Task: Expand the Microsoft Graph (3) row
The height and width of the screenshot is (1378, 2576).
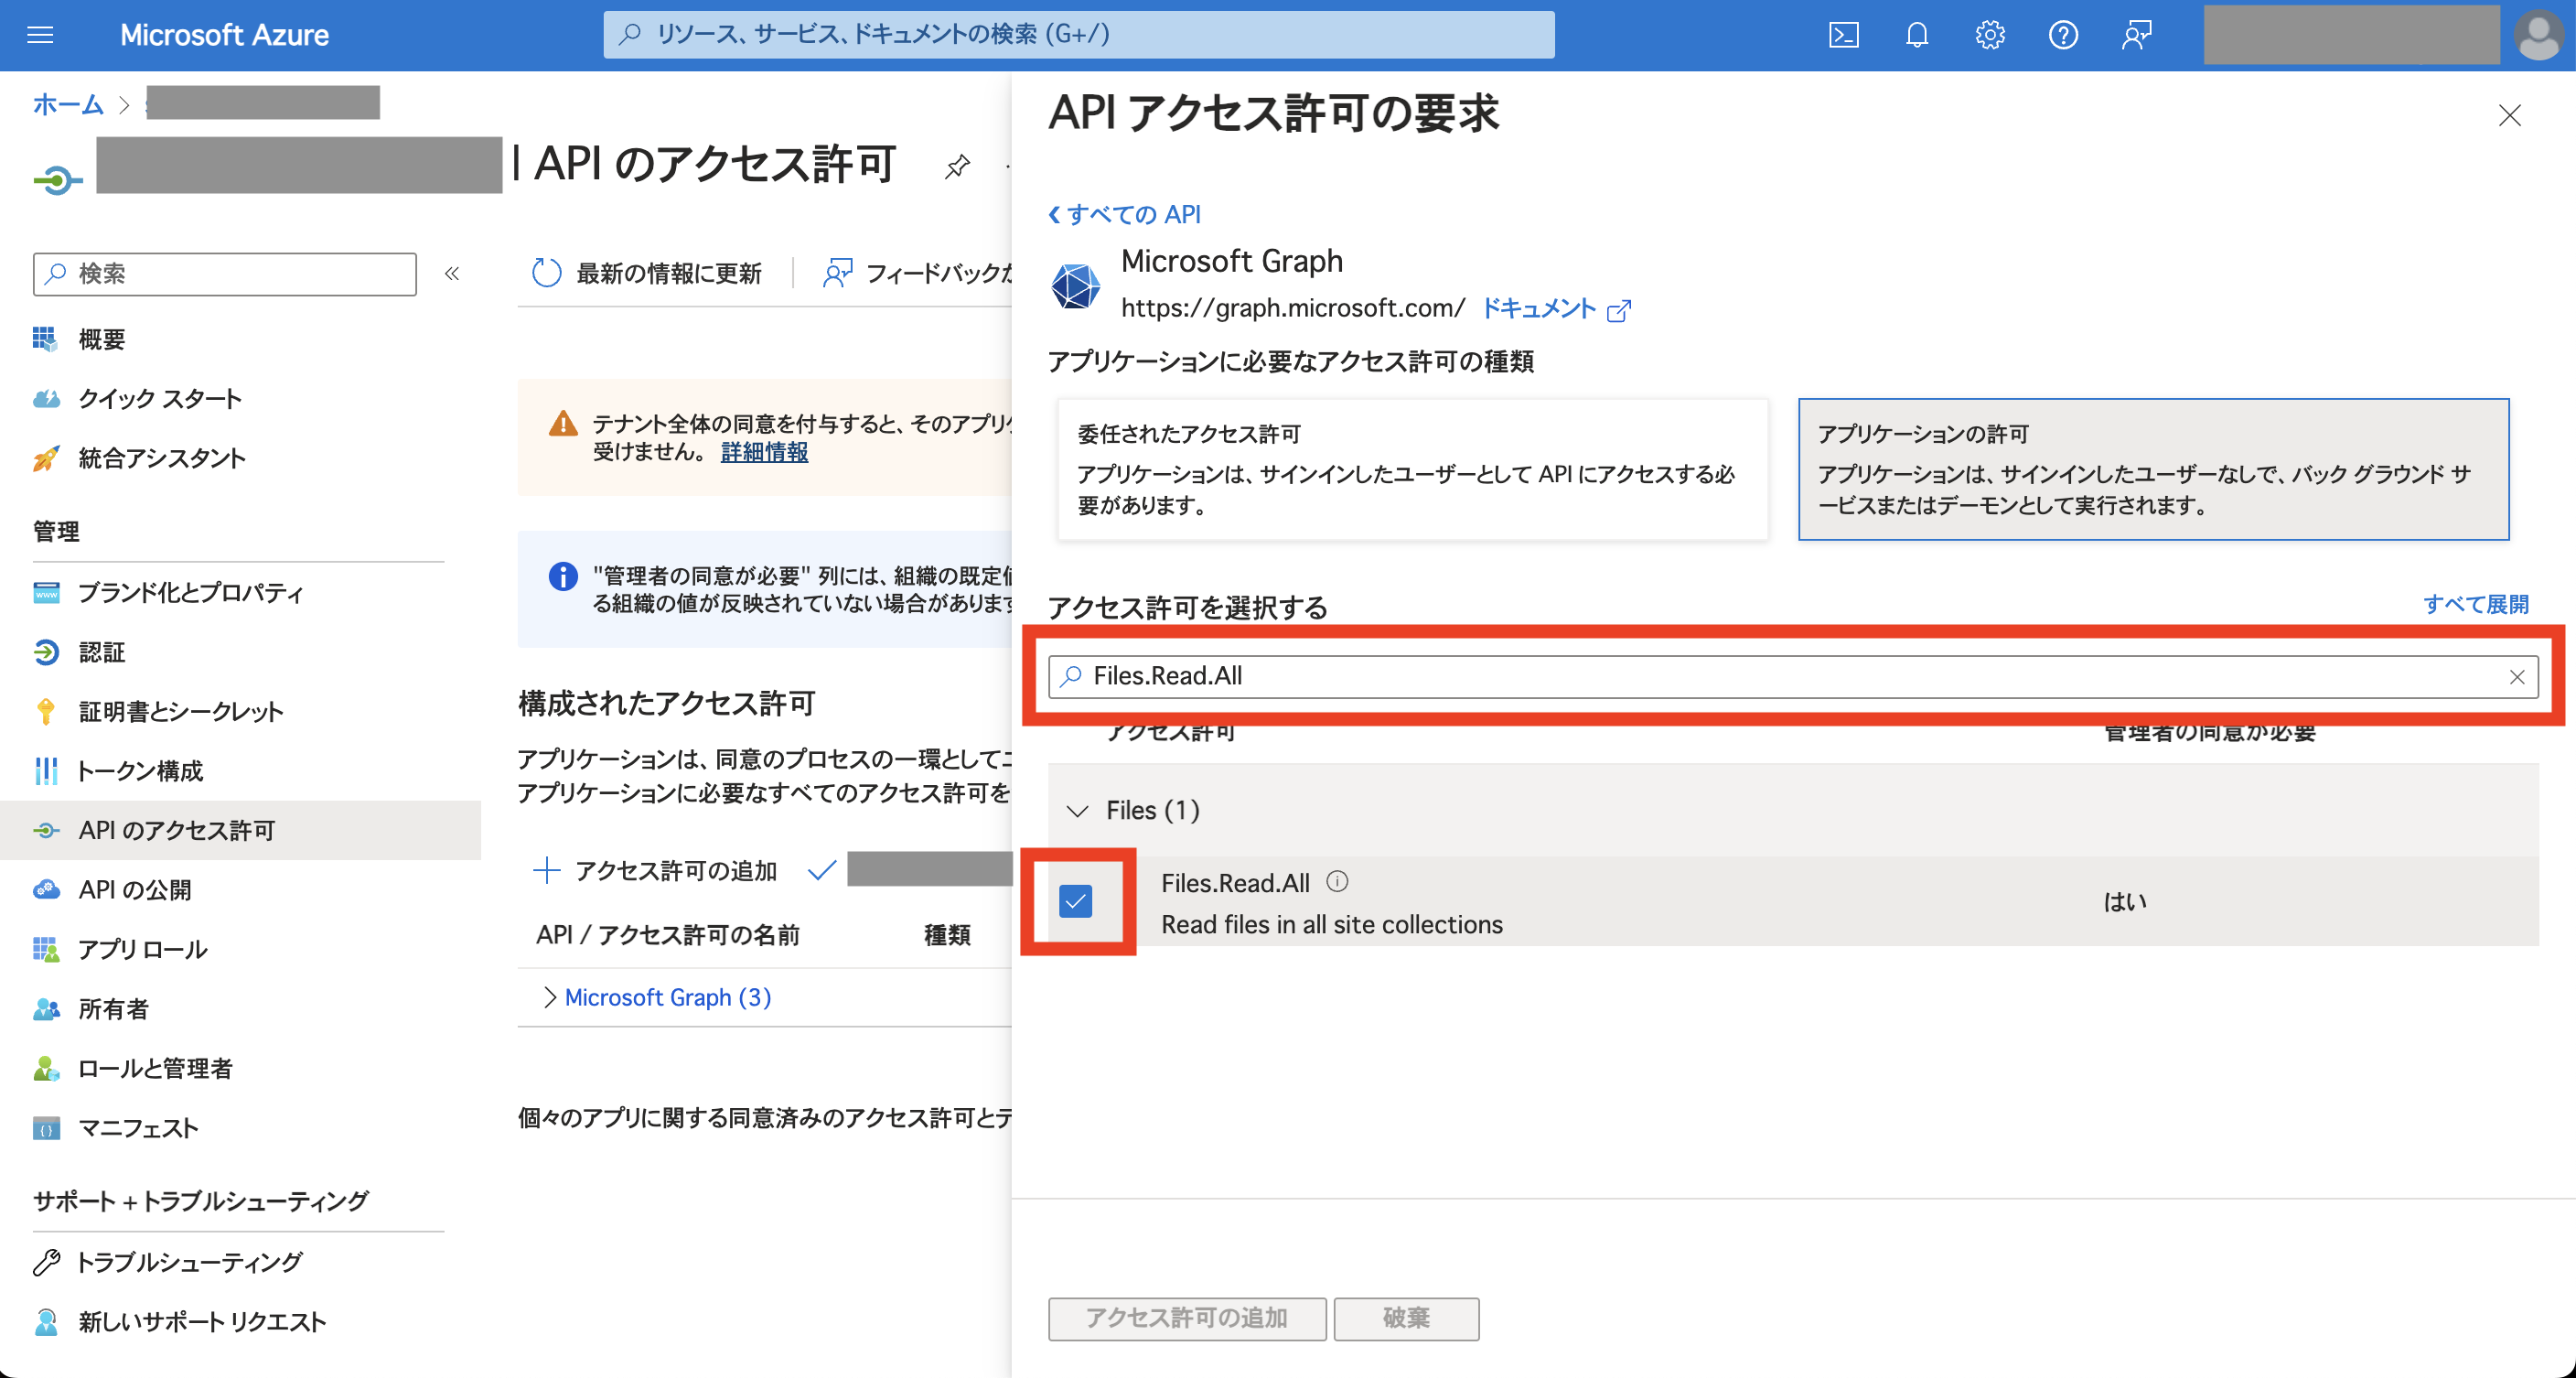Action: pyautogui.click(x=549, y=997)
